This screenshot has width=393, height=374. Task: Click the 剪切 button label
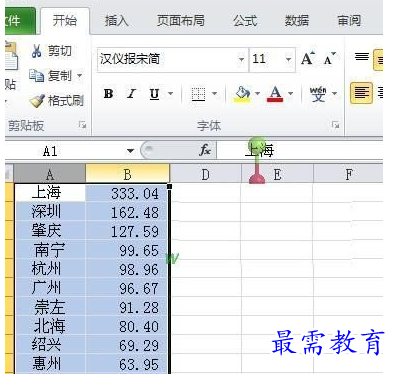pos(60,51)
